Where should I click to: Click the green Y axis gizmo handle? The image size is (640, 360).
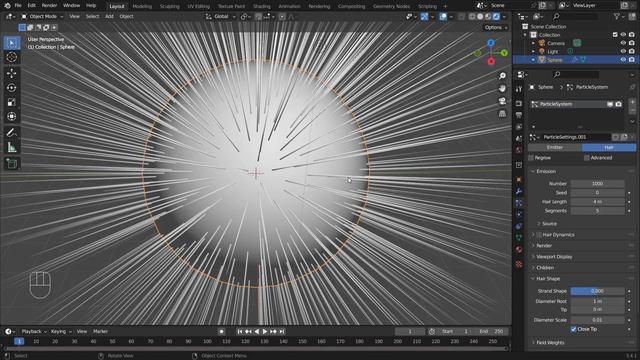504,53
